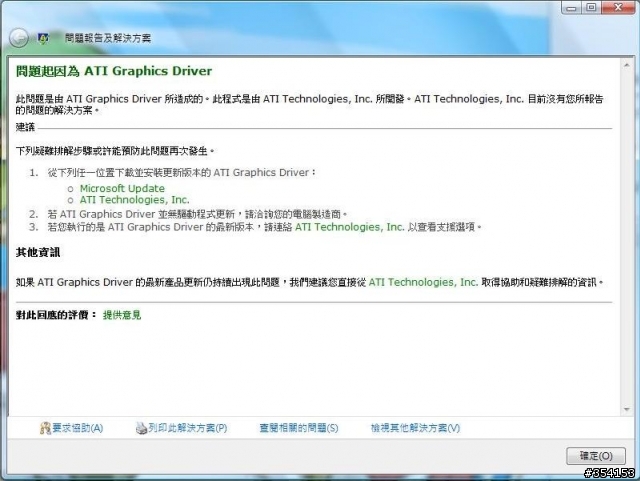
Task: Open the ATI Technologies, Inc. link under 其他資訊
Action: (x=423, y=282)
